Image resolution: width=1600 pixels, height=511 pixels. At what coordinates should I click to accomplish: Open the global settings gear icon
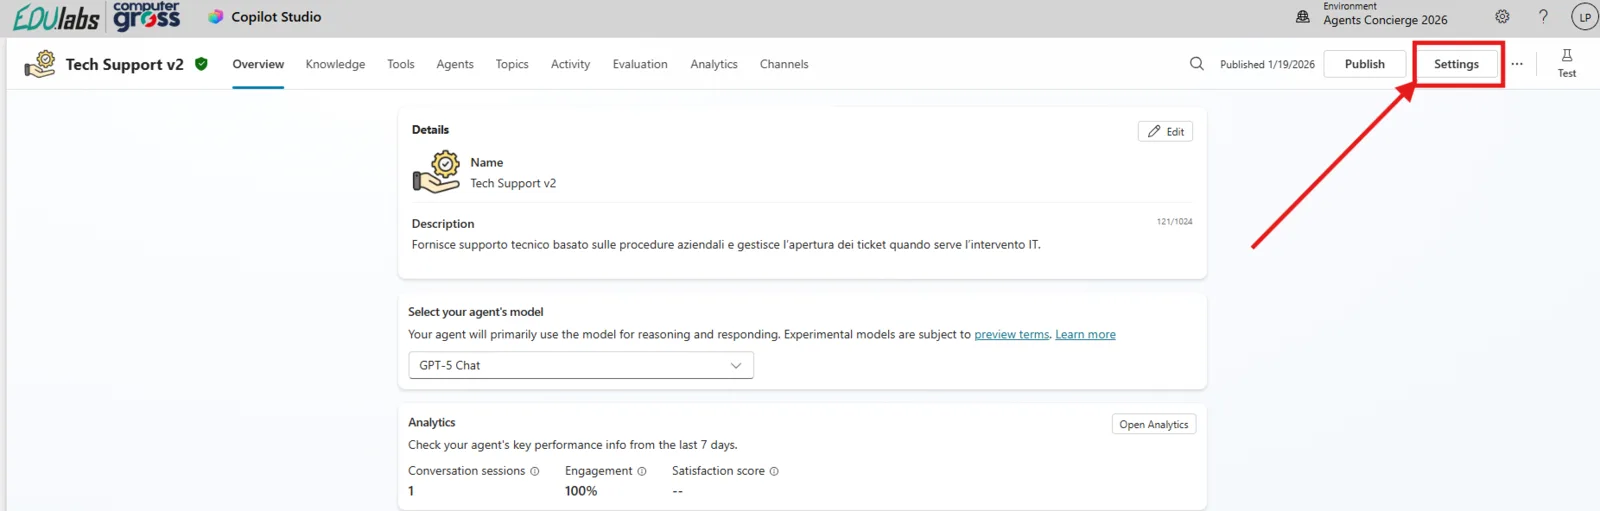click(x=1502, y=17)
